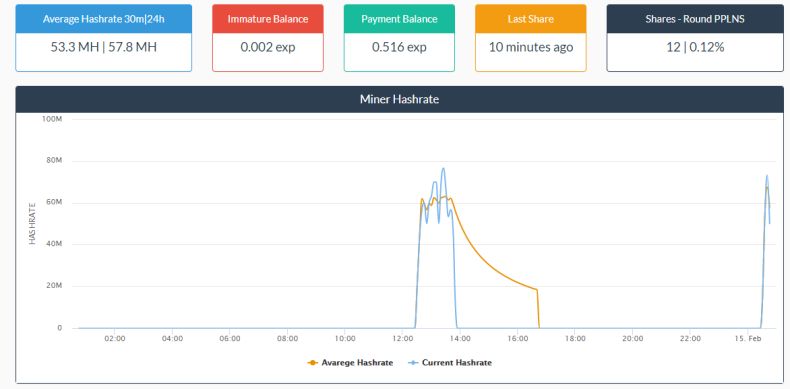Click the Last Share card header
790x389 pixels.
click(531, 19)
